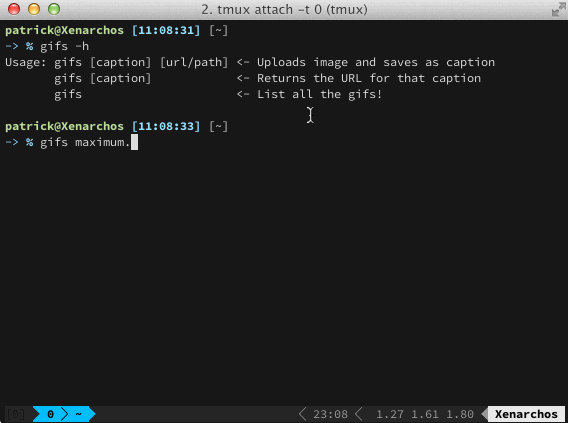
Task: Click load average value 1.80
Action: [460, 414]
